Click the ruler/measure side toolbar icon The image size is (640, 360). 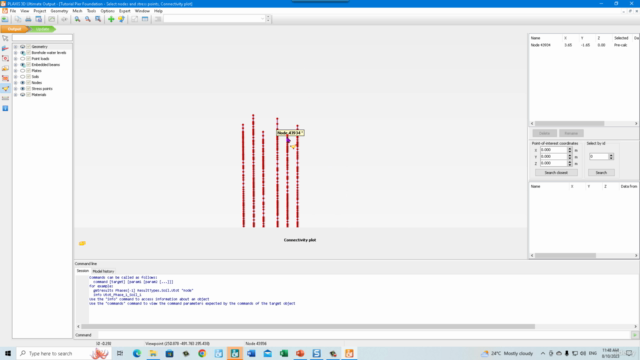click(x=5, y=98)
